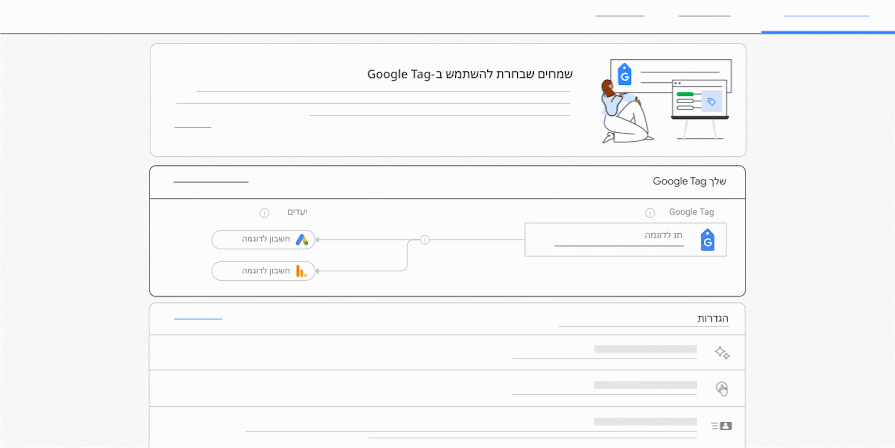Click the blue Google tag icon in תג לדוגמה box
The height and width of the screenshot is (448, 895).
(707, 240)
